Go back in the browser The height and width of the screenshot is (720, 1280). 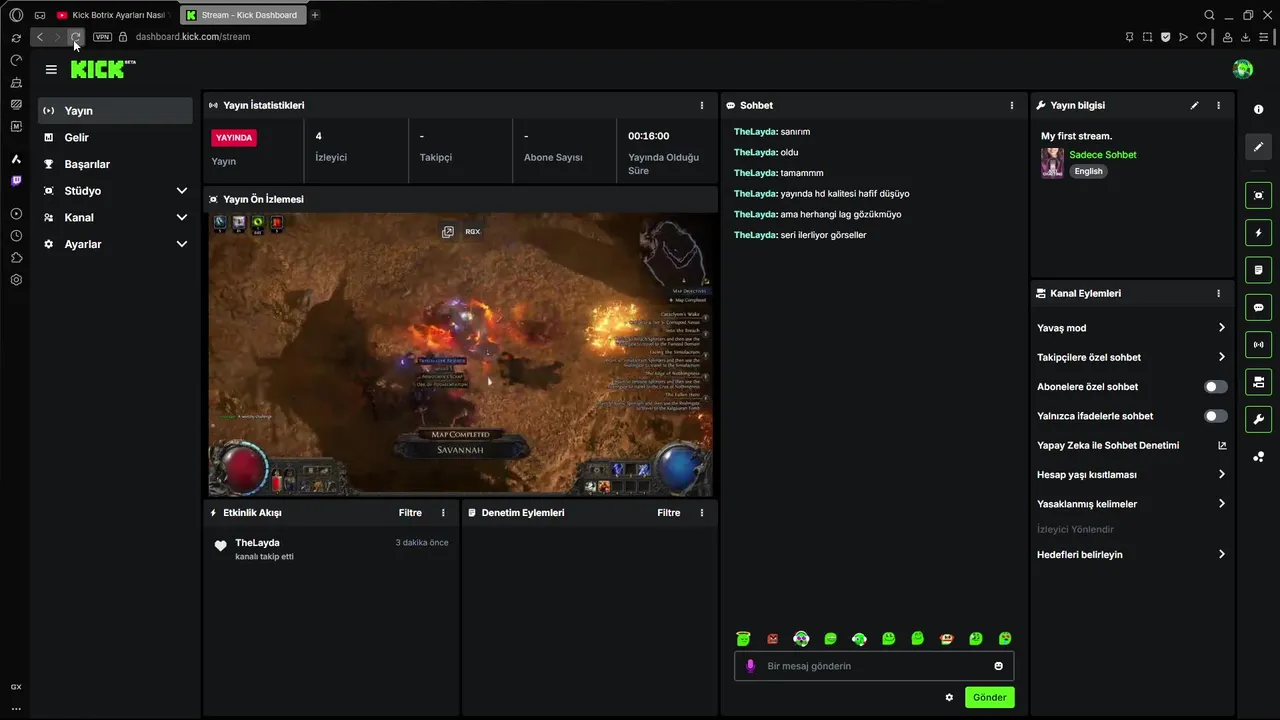40,37
